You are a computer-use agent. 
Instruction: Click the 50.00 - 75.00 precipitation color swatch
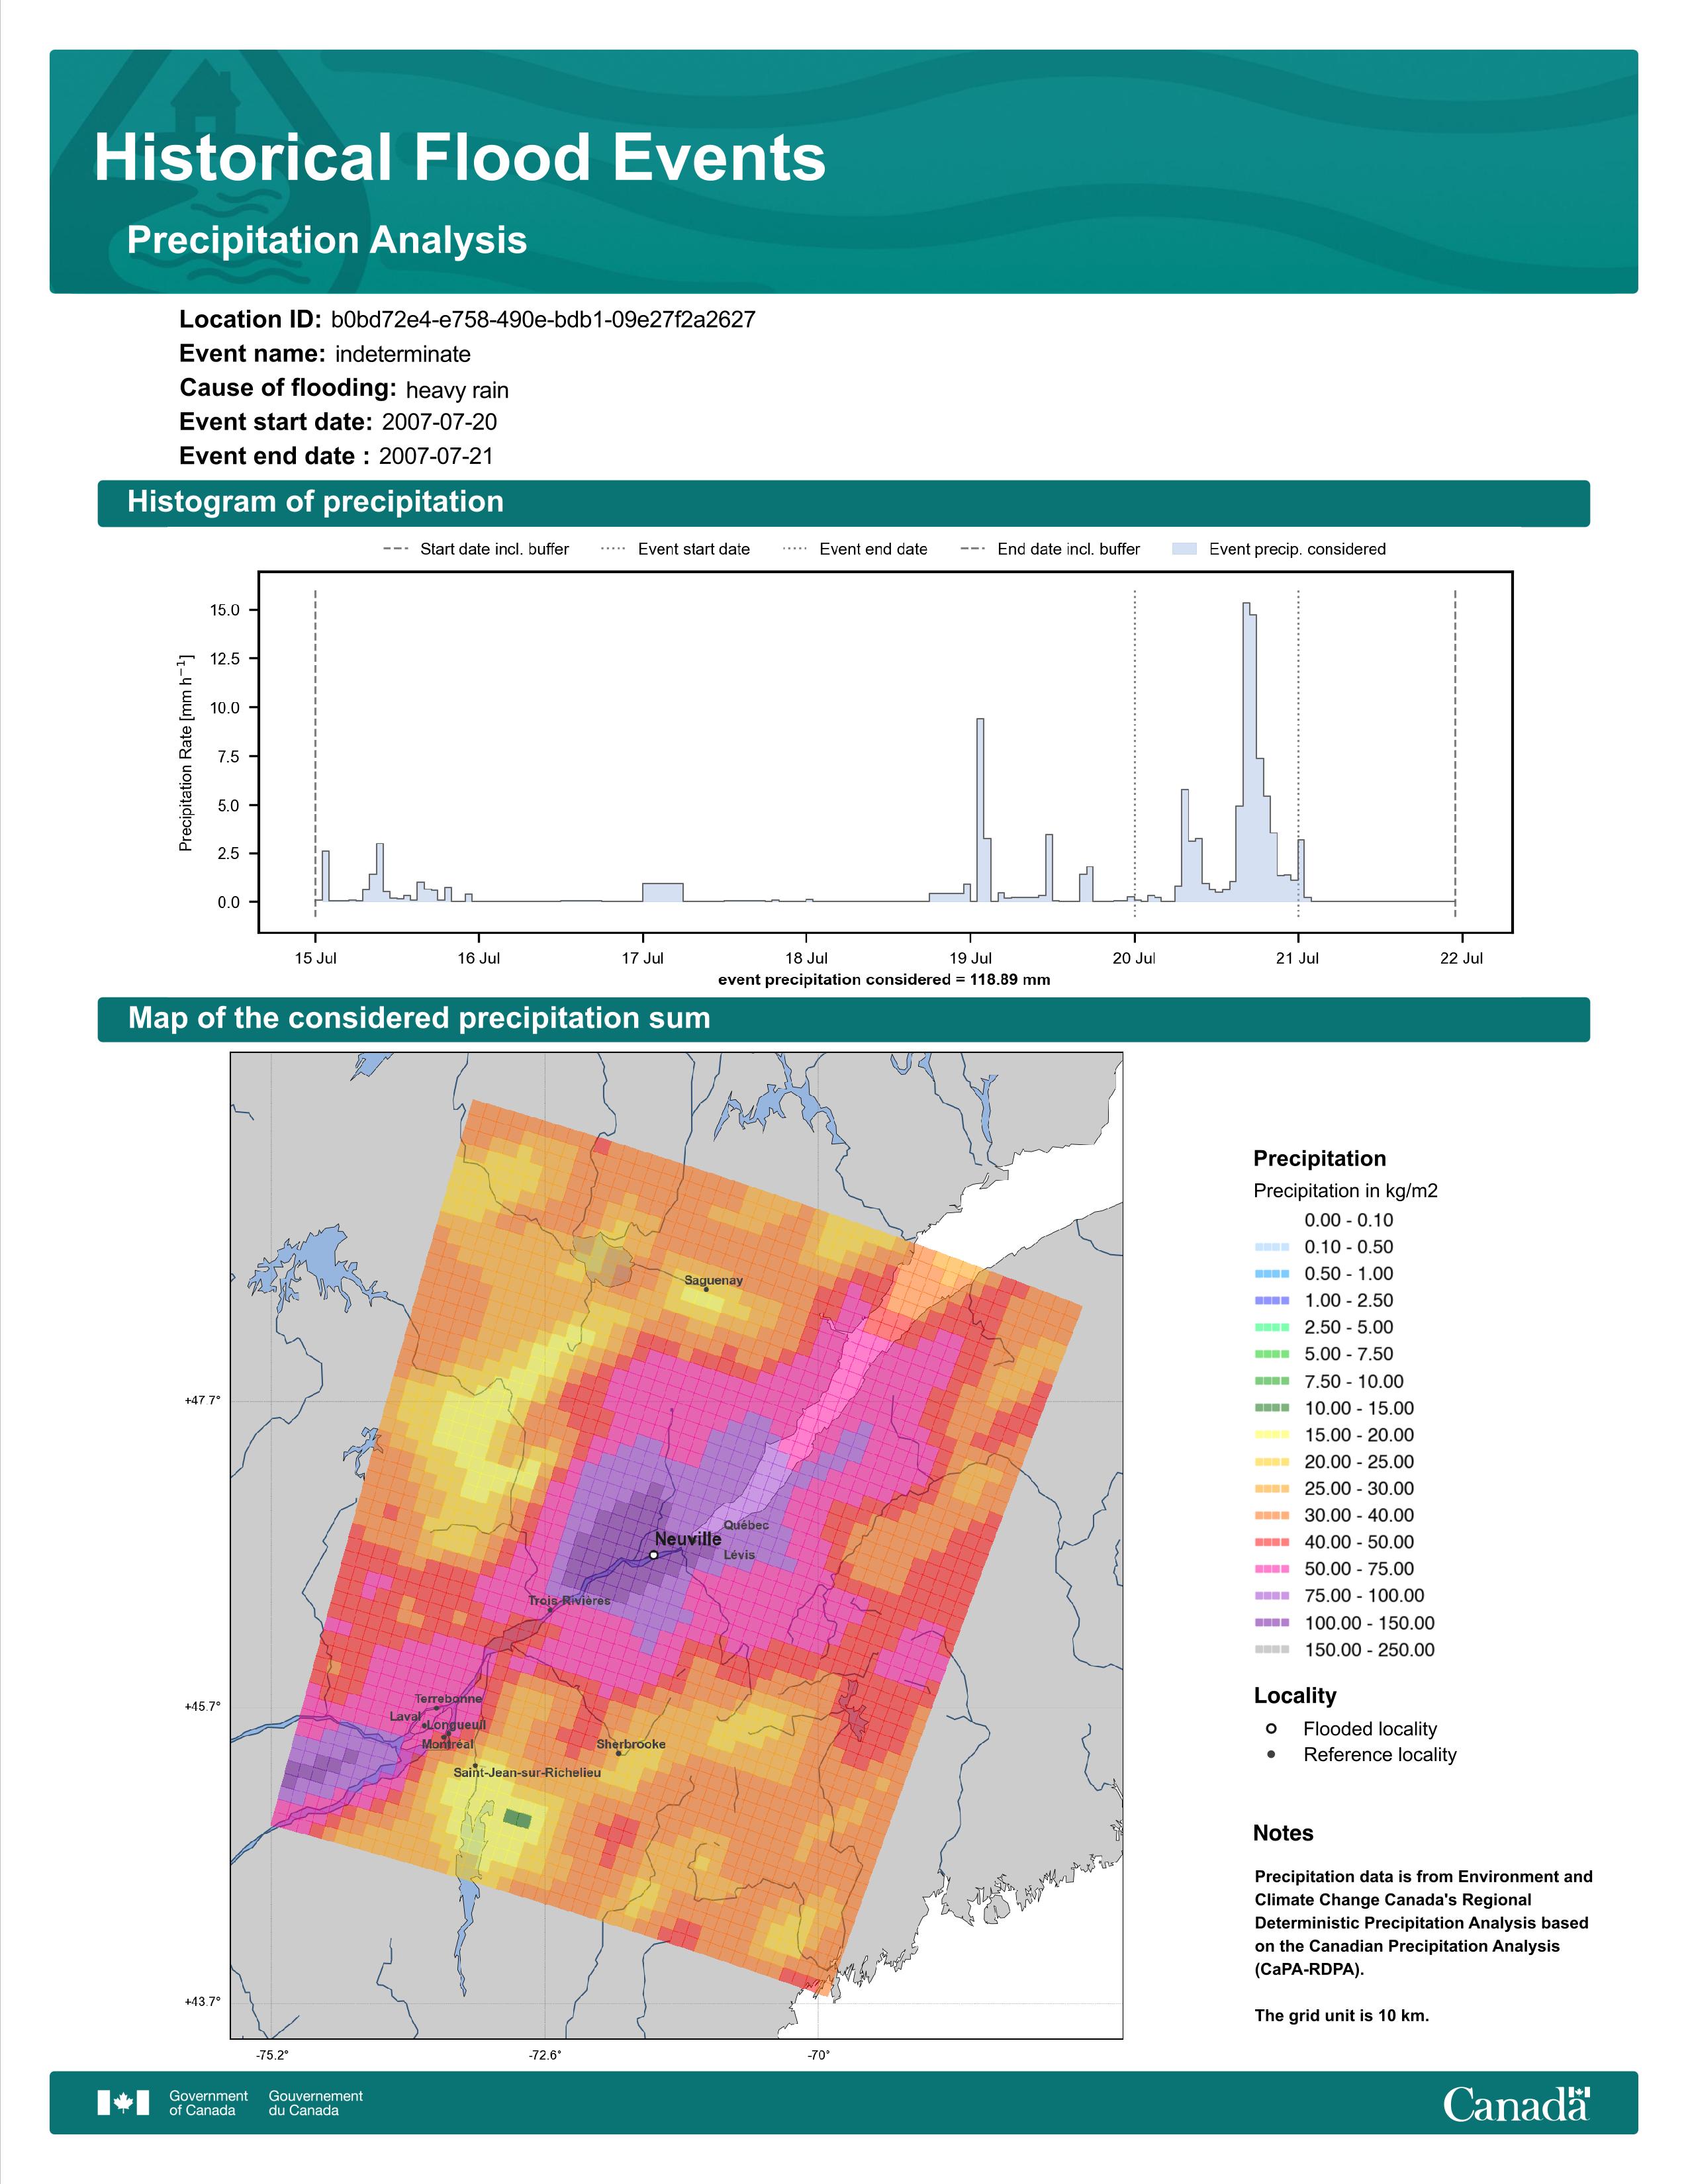click(1271, 1569)
